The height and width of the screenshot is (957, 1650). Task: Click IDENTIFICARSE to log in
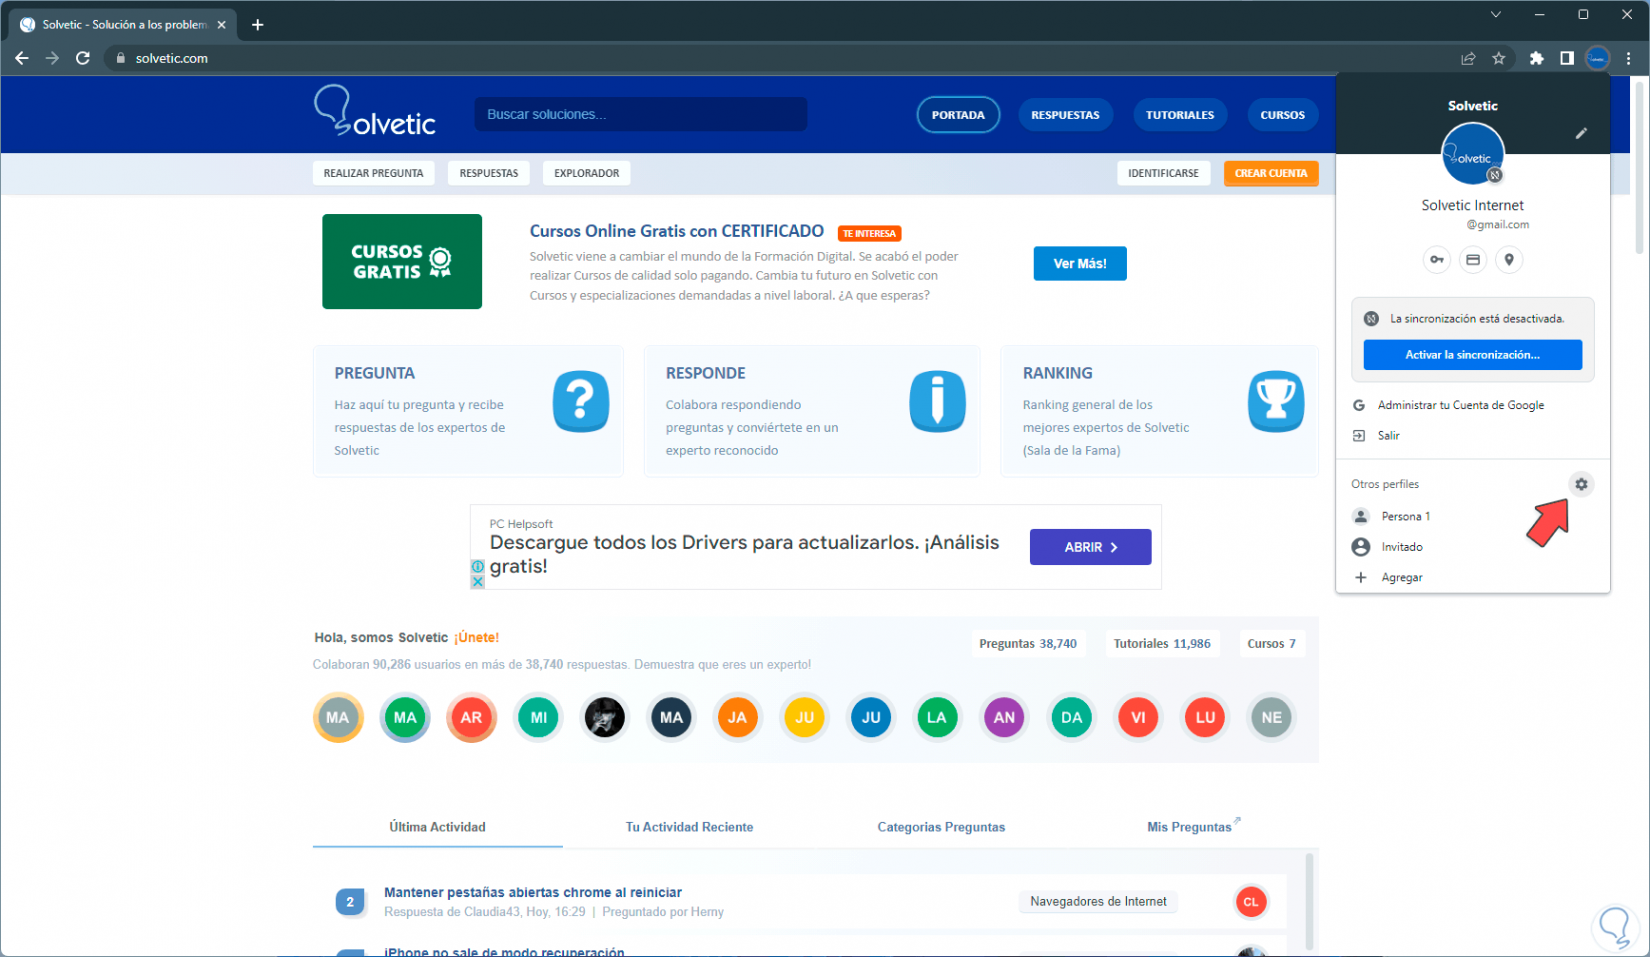[1163, 173]
